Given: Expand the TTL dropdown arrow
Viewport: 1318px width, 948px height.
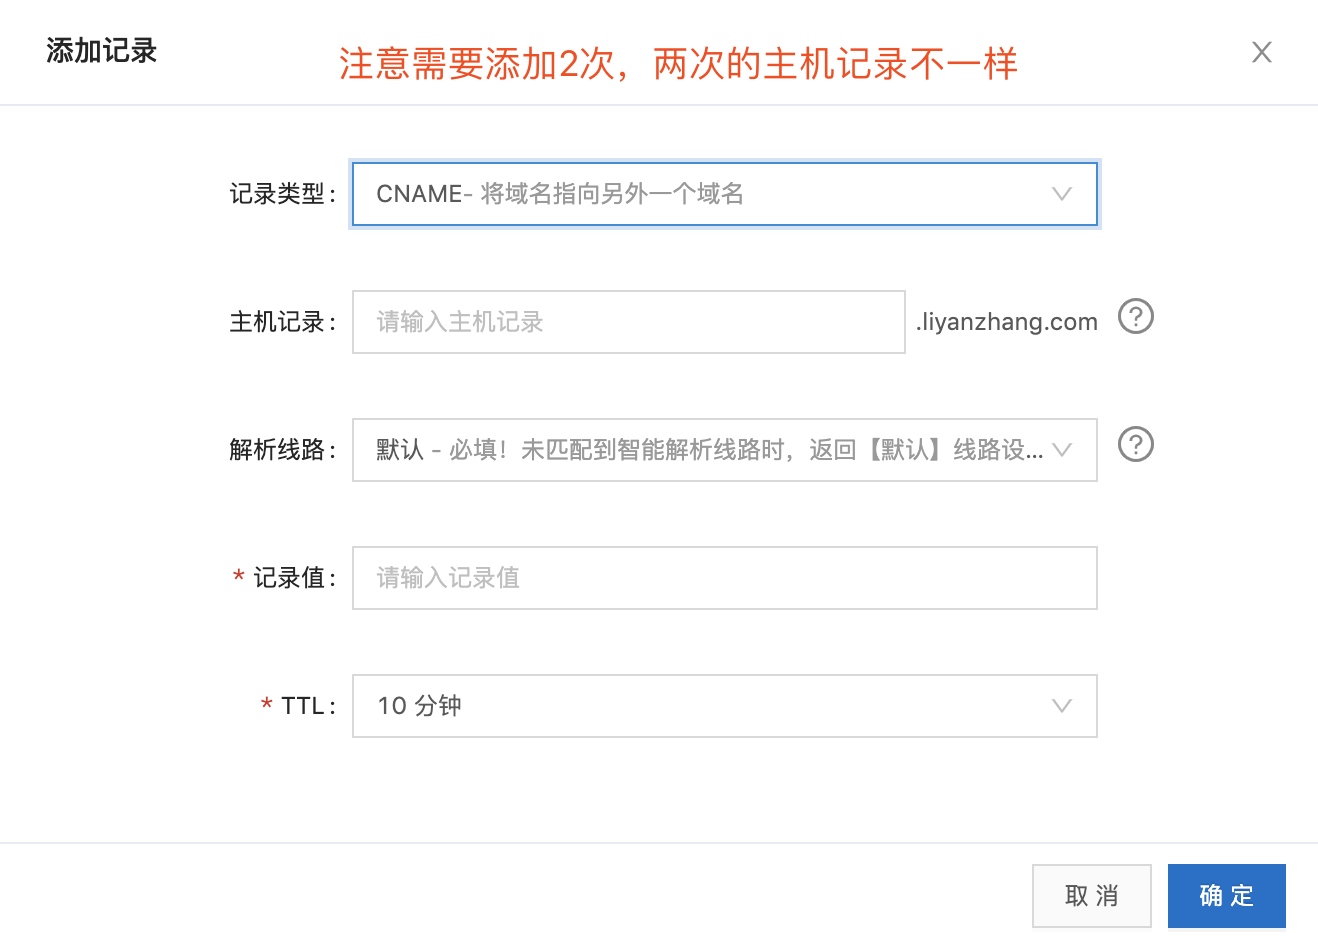Looking at the screenshot, I should 1062,706.
